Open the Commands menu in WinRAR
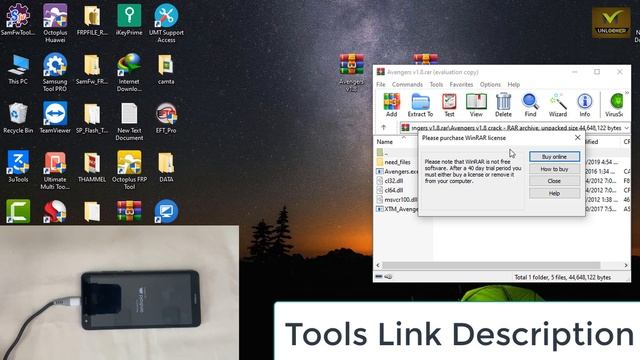This screenshot has width=640, height=360. 407,84
